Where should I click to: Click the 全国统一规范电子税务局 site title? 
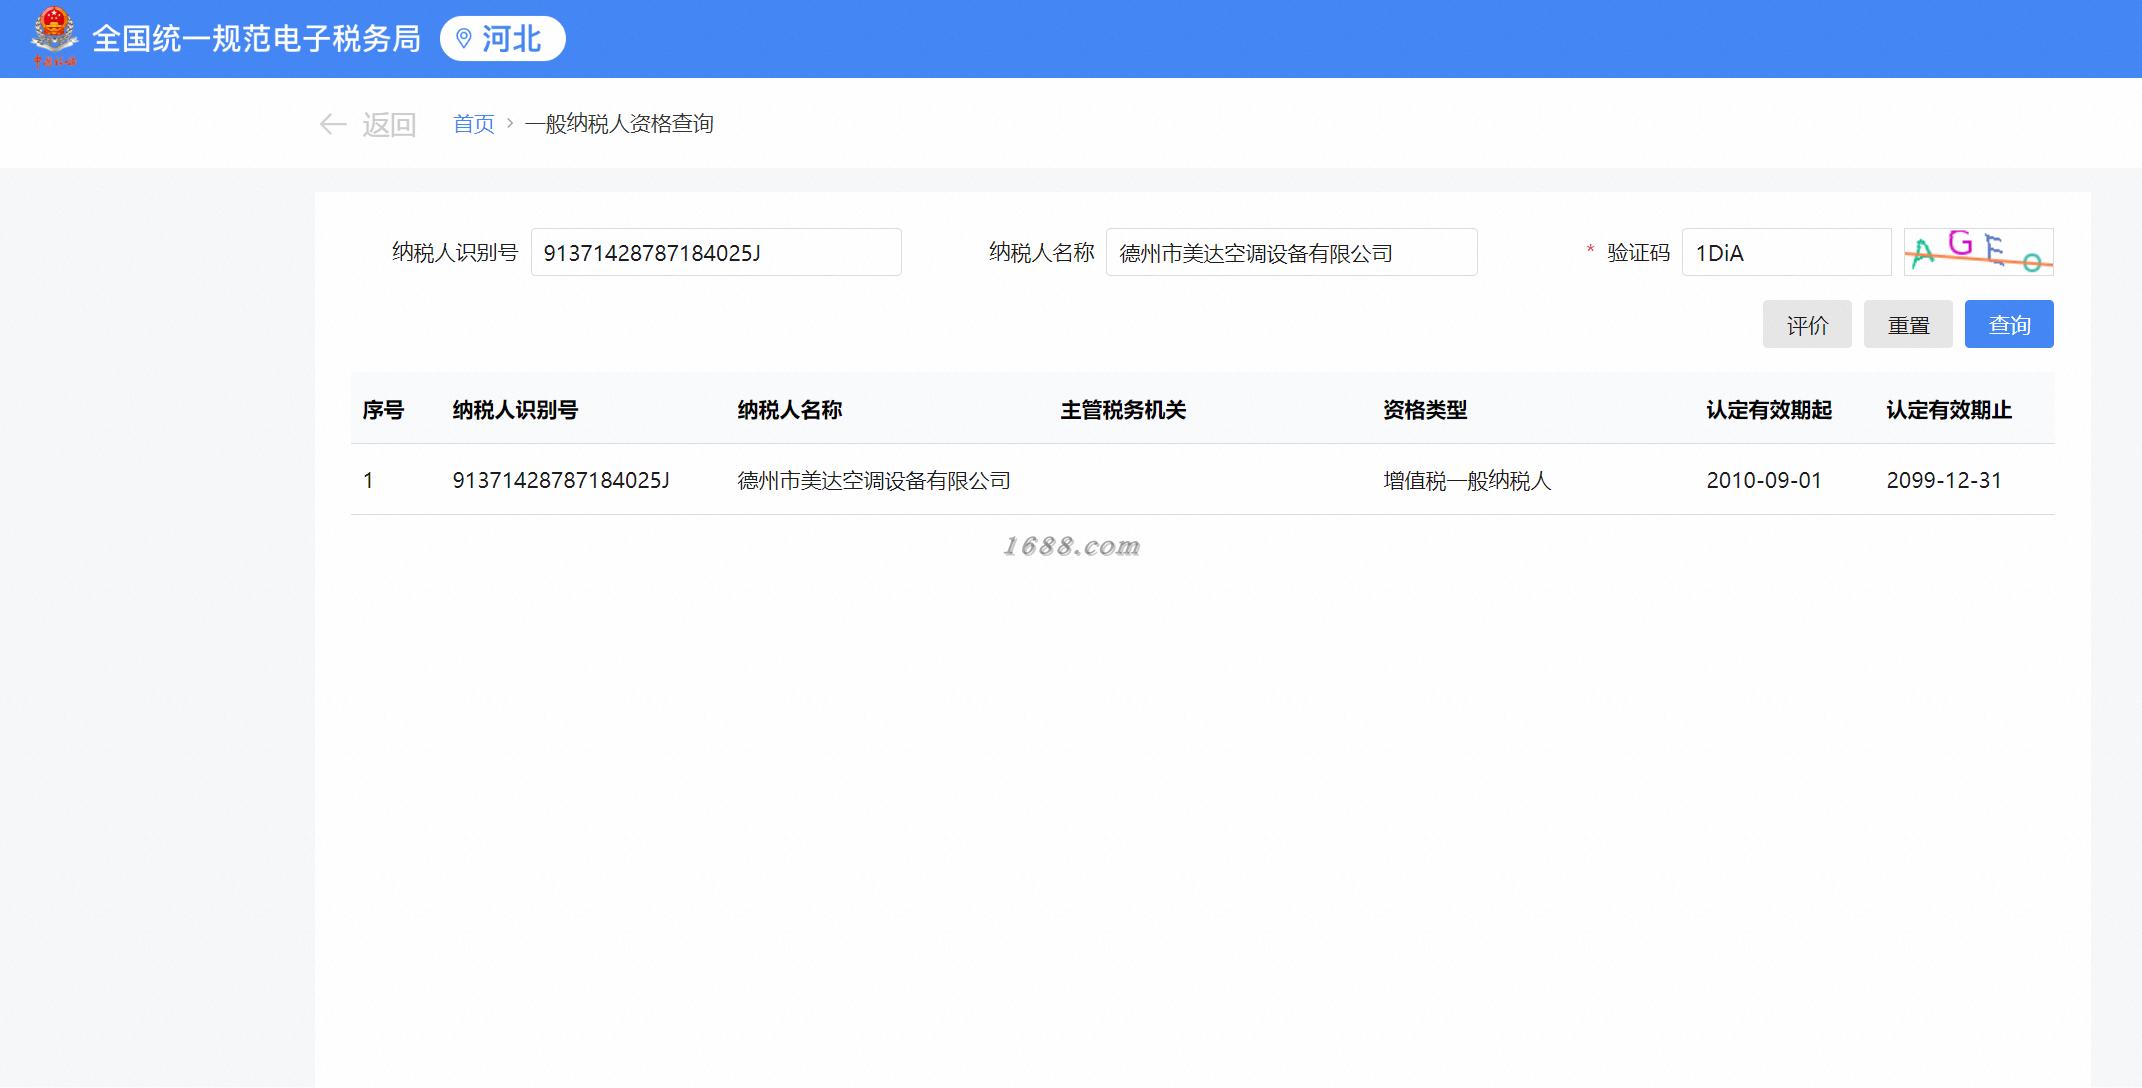256,39
